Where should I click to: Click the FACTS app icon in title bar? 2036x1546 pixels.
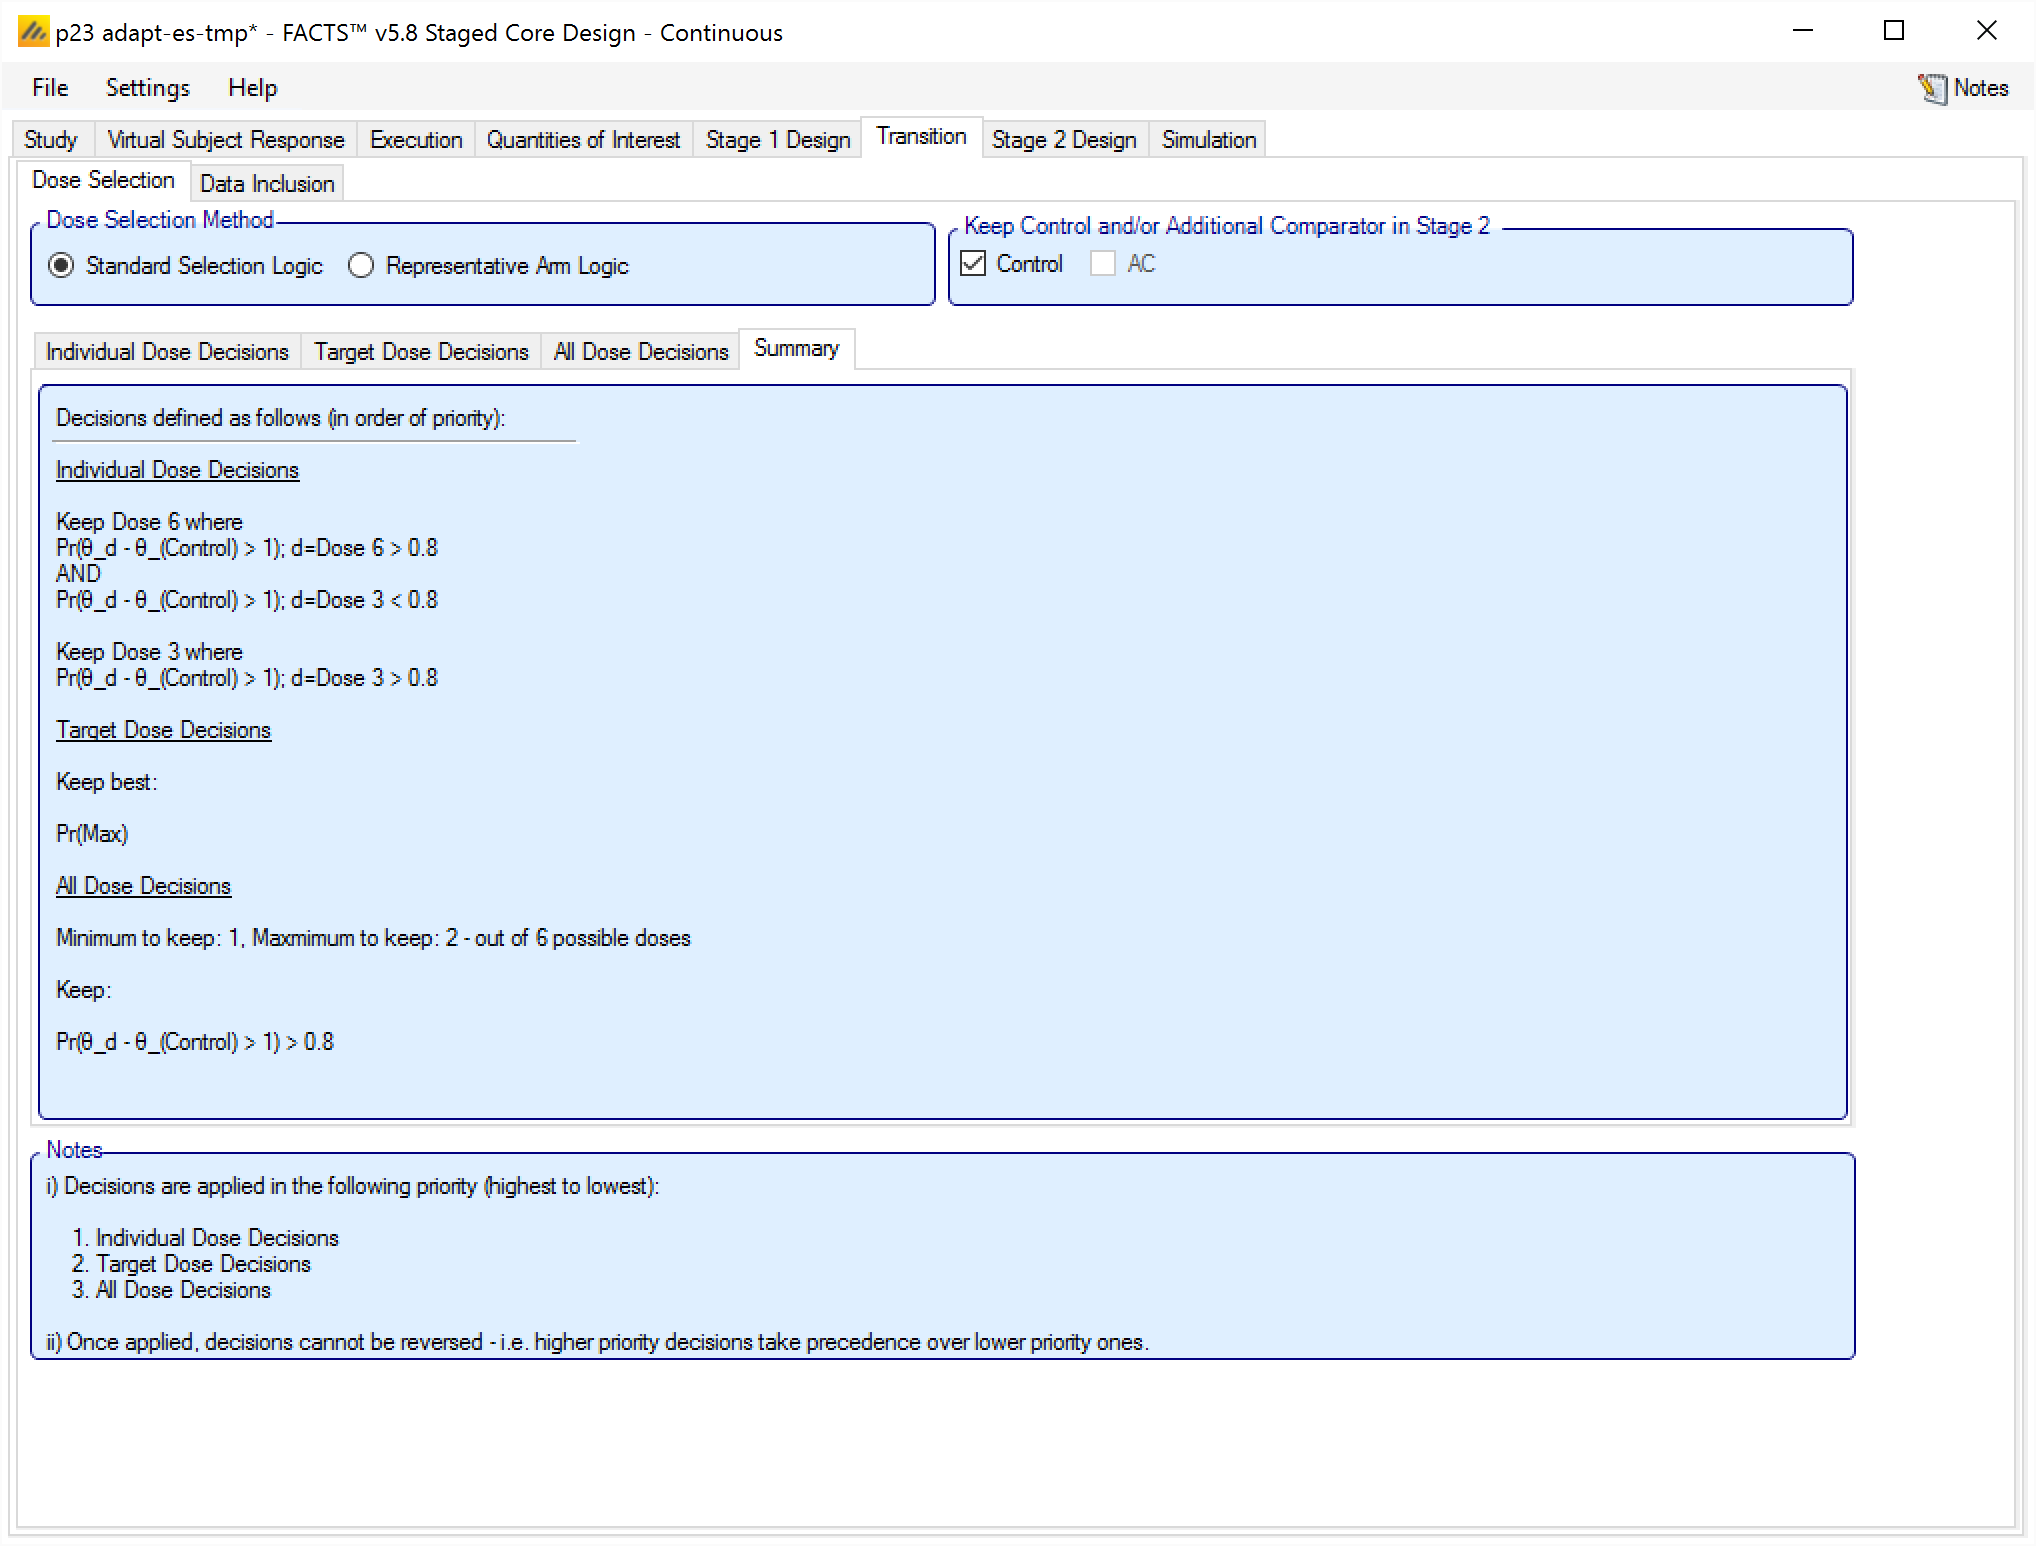tap(33, 32)
